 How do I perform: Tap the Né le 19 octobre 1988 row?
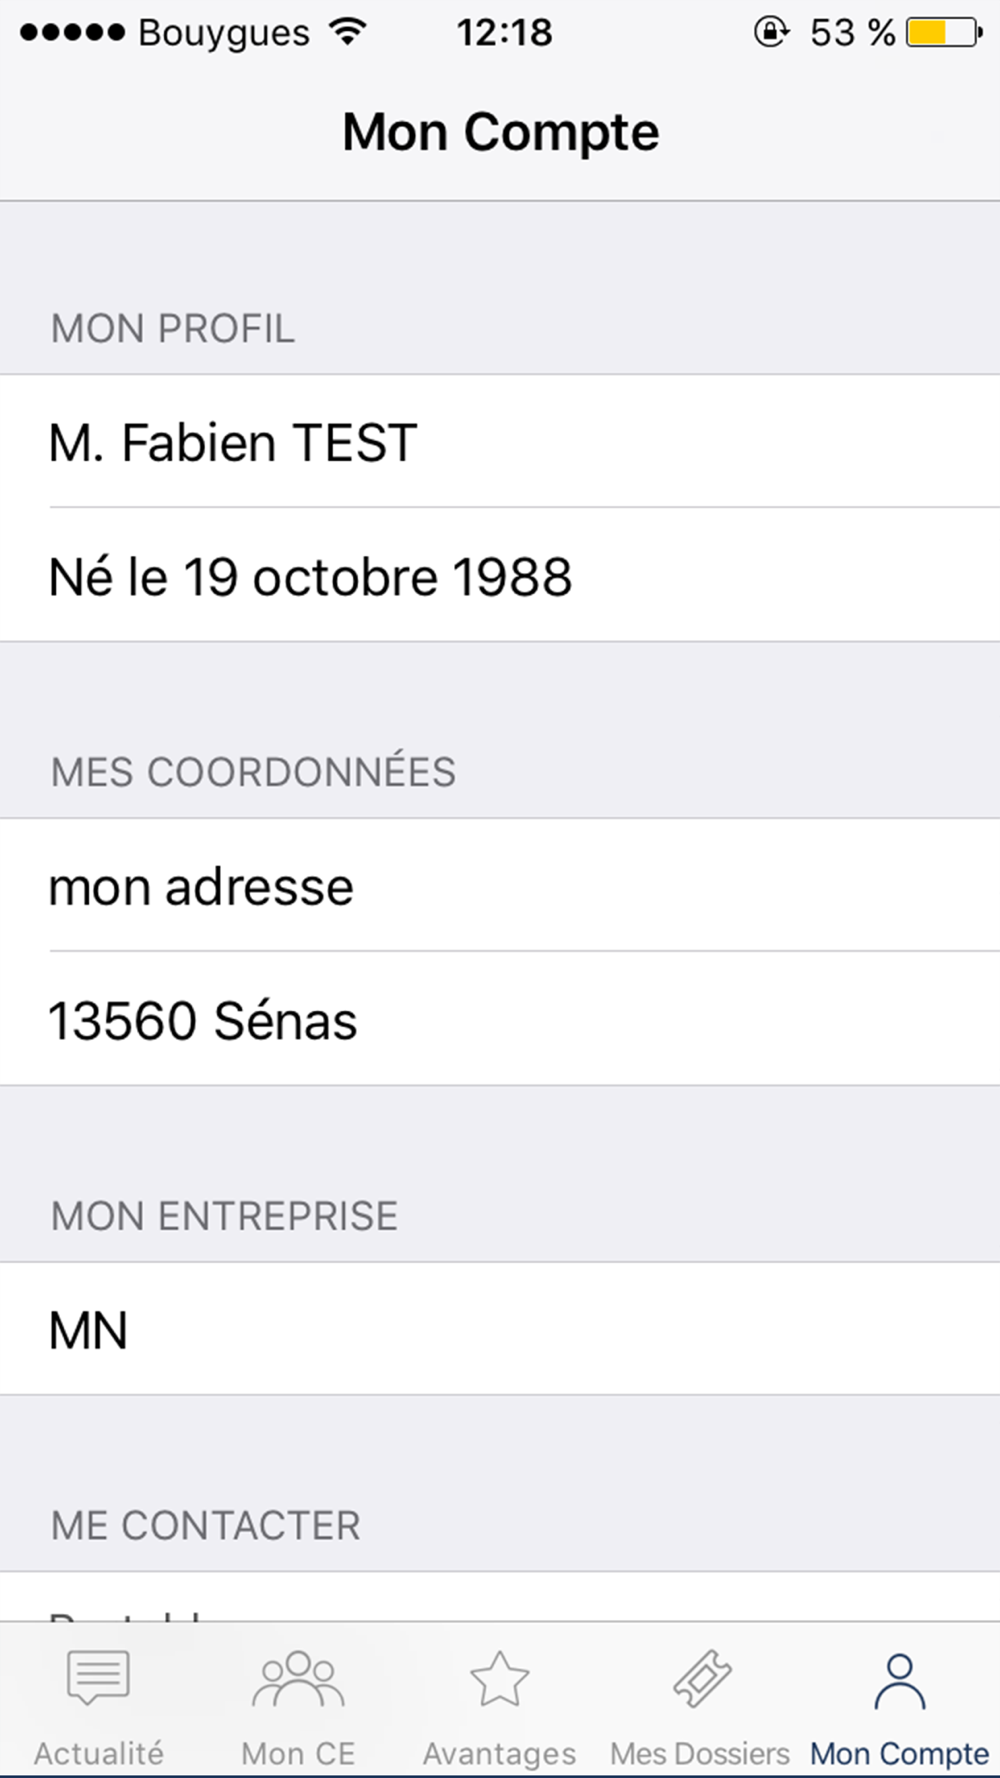tap(500, 574)
